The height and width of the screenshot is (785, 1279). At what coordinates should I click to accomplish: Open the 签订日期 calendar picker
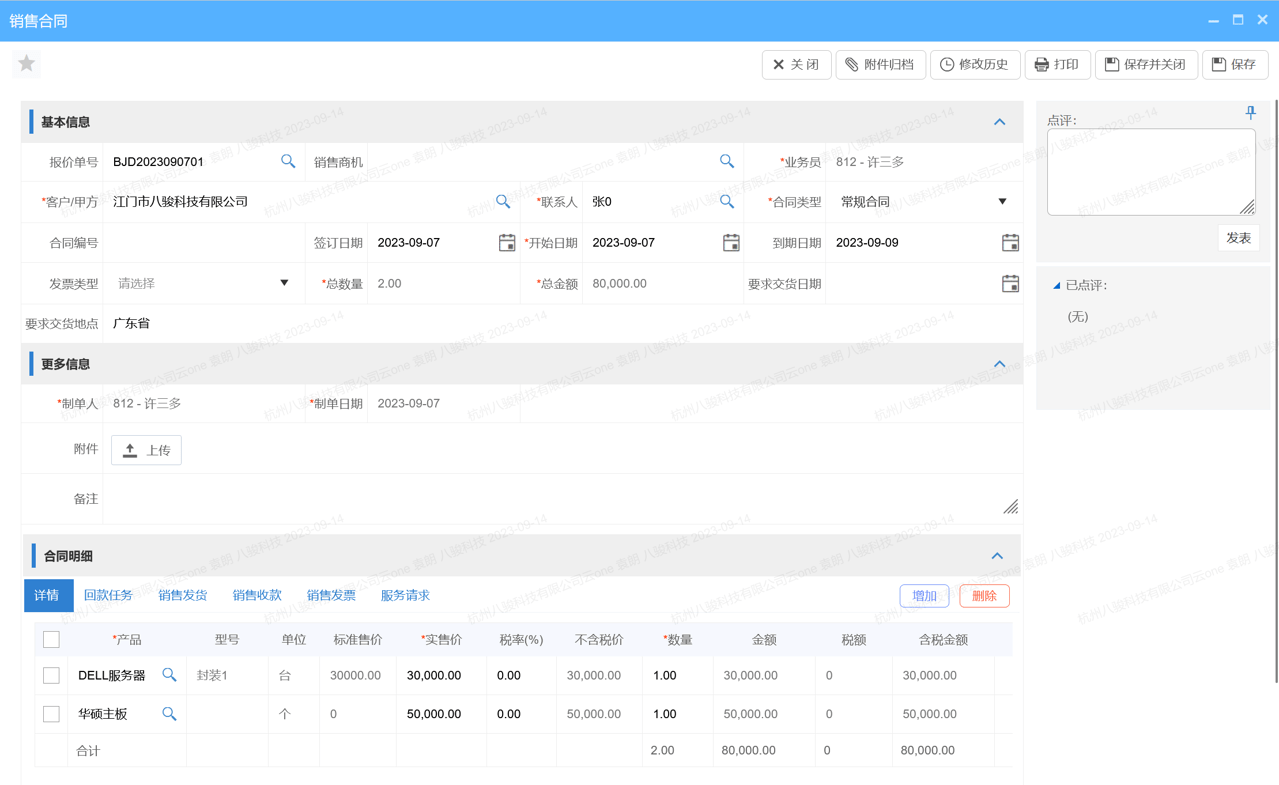(507, 242)
